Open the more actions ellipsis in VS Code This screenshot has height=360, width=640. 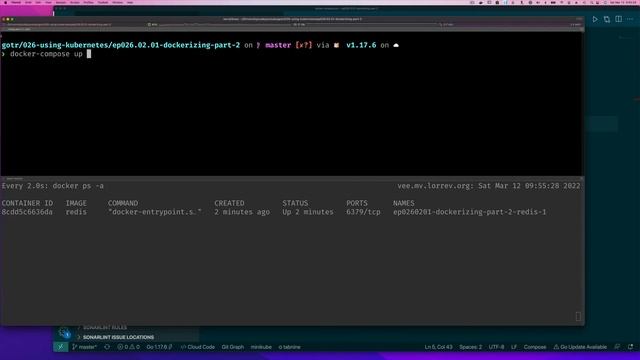coord(630,19)
